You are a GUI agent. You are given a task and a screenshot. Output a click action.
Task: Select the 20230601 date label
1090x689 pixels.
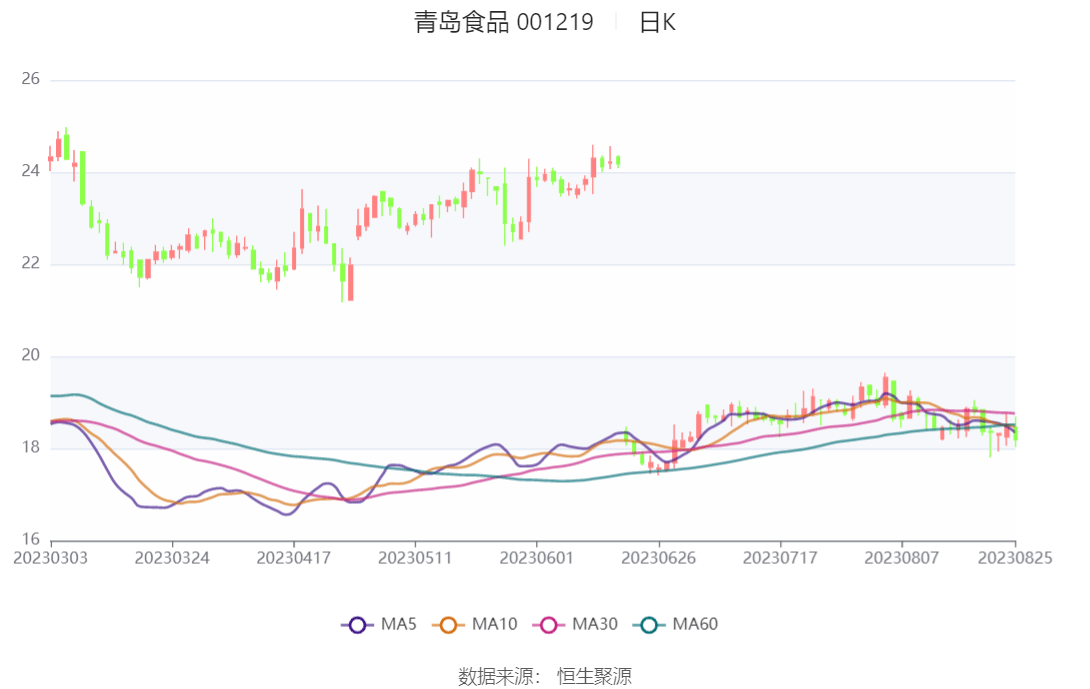pos(537,558)
